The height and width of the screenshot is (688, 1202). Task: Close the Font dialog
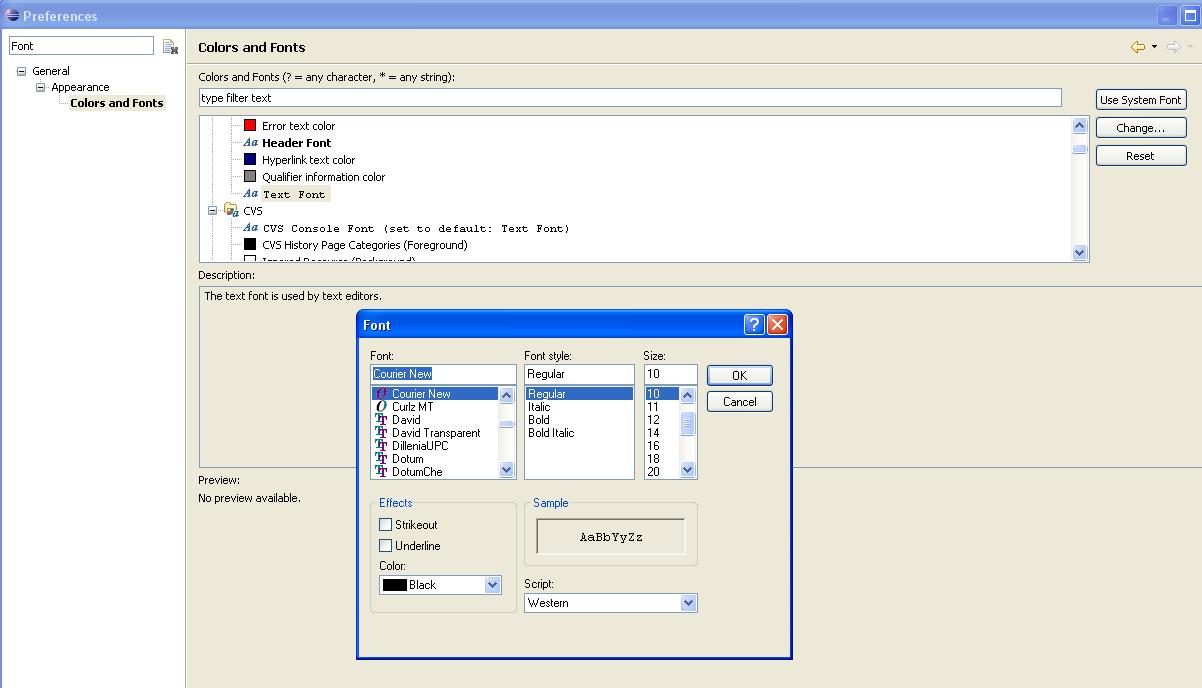777,324
